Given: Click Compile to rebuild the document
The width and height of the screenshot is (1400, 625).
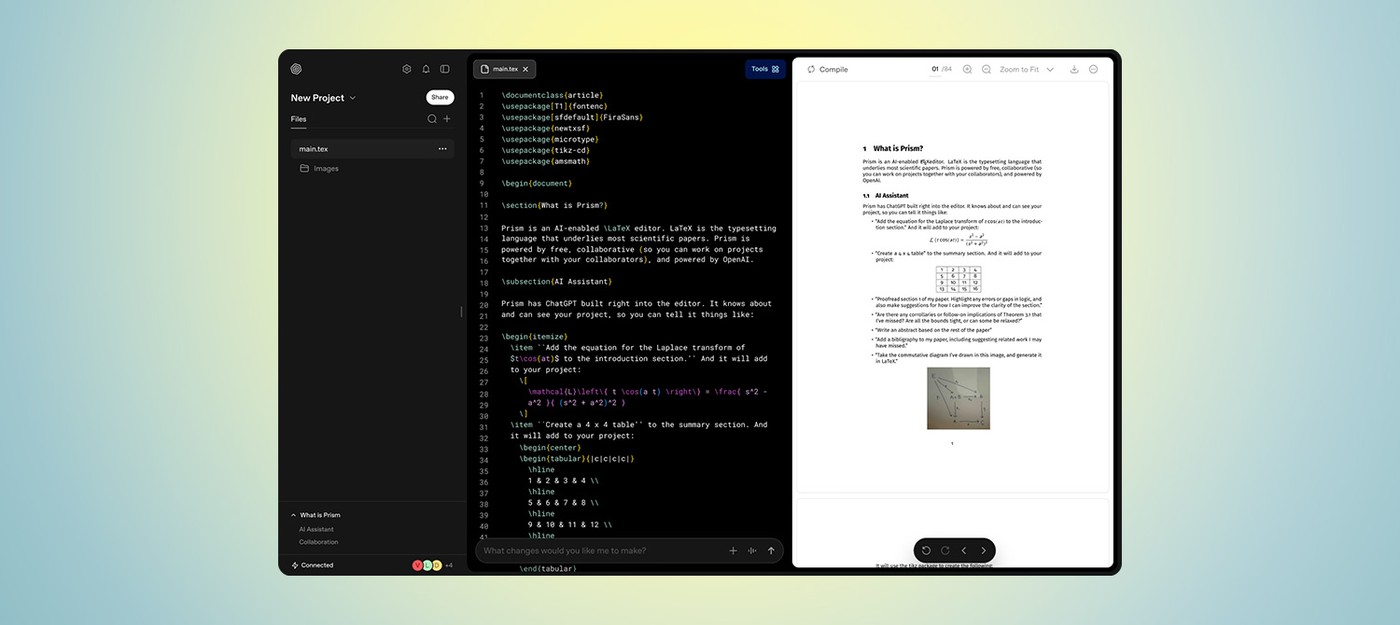Looking at the screenshot, I should (x=827, y=69).
